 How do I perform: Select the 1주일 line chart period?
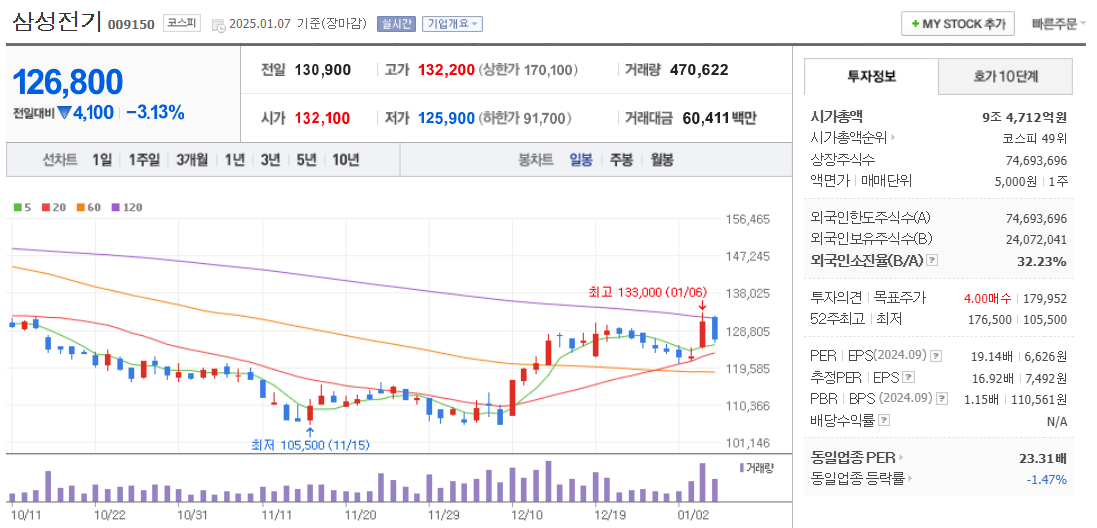pos(144,160)
